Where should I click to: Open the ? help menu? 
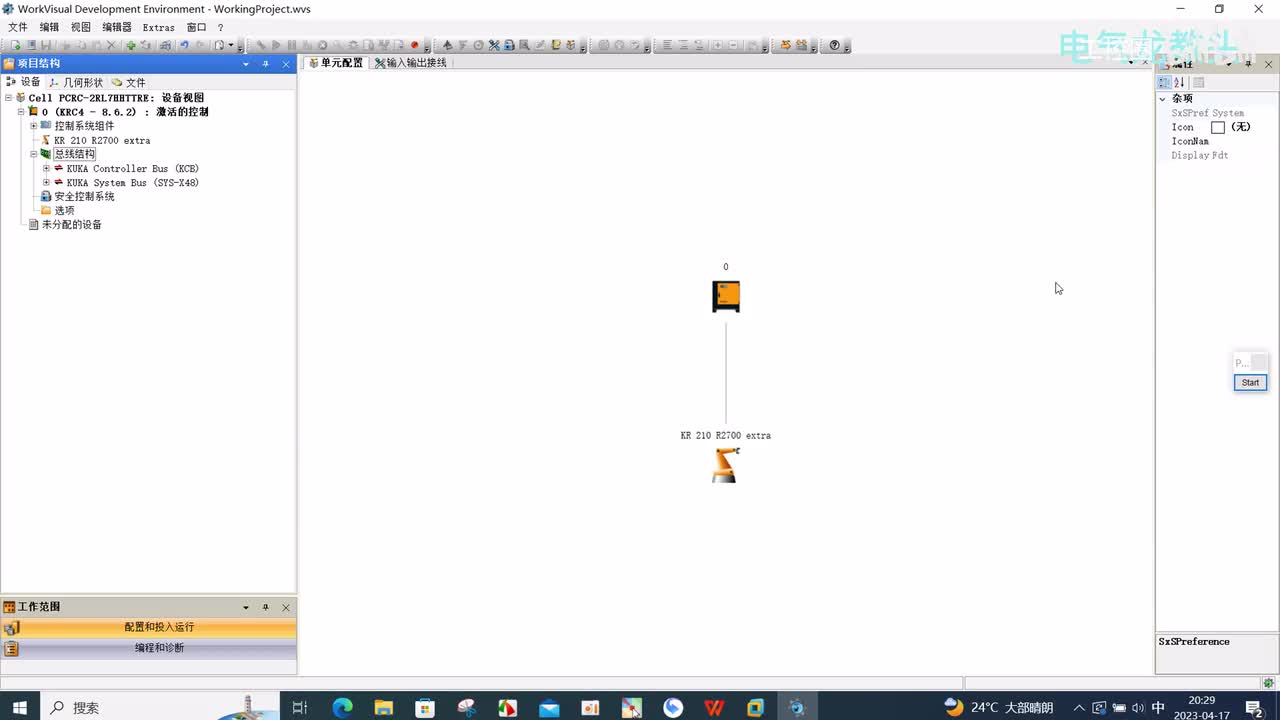pos(221,27)
